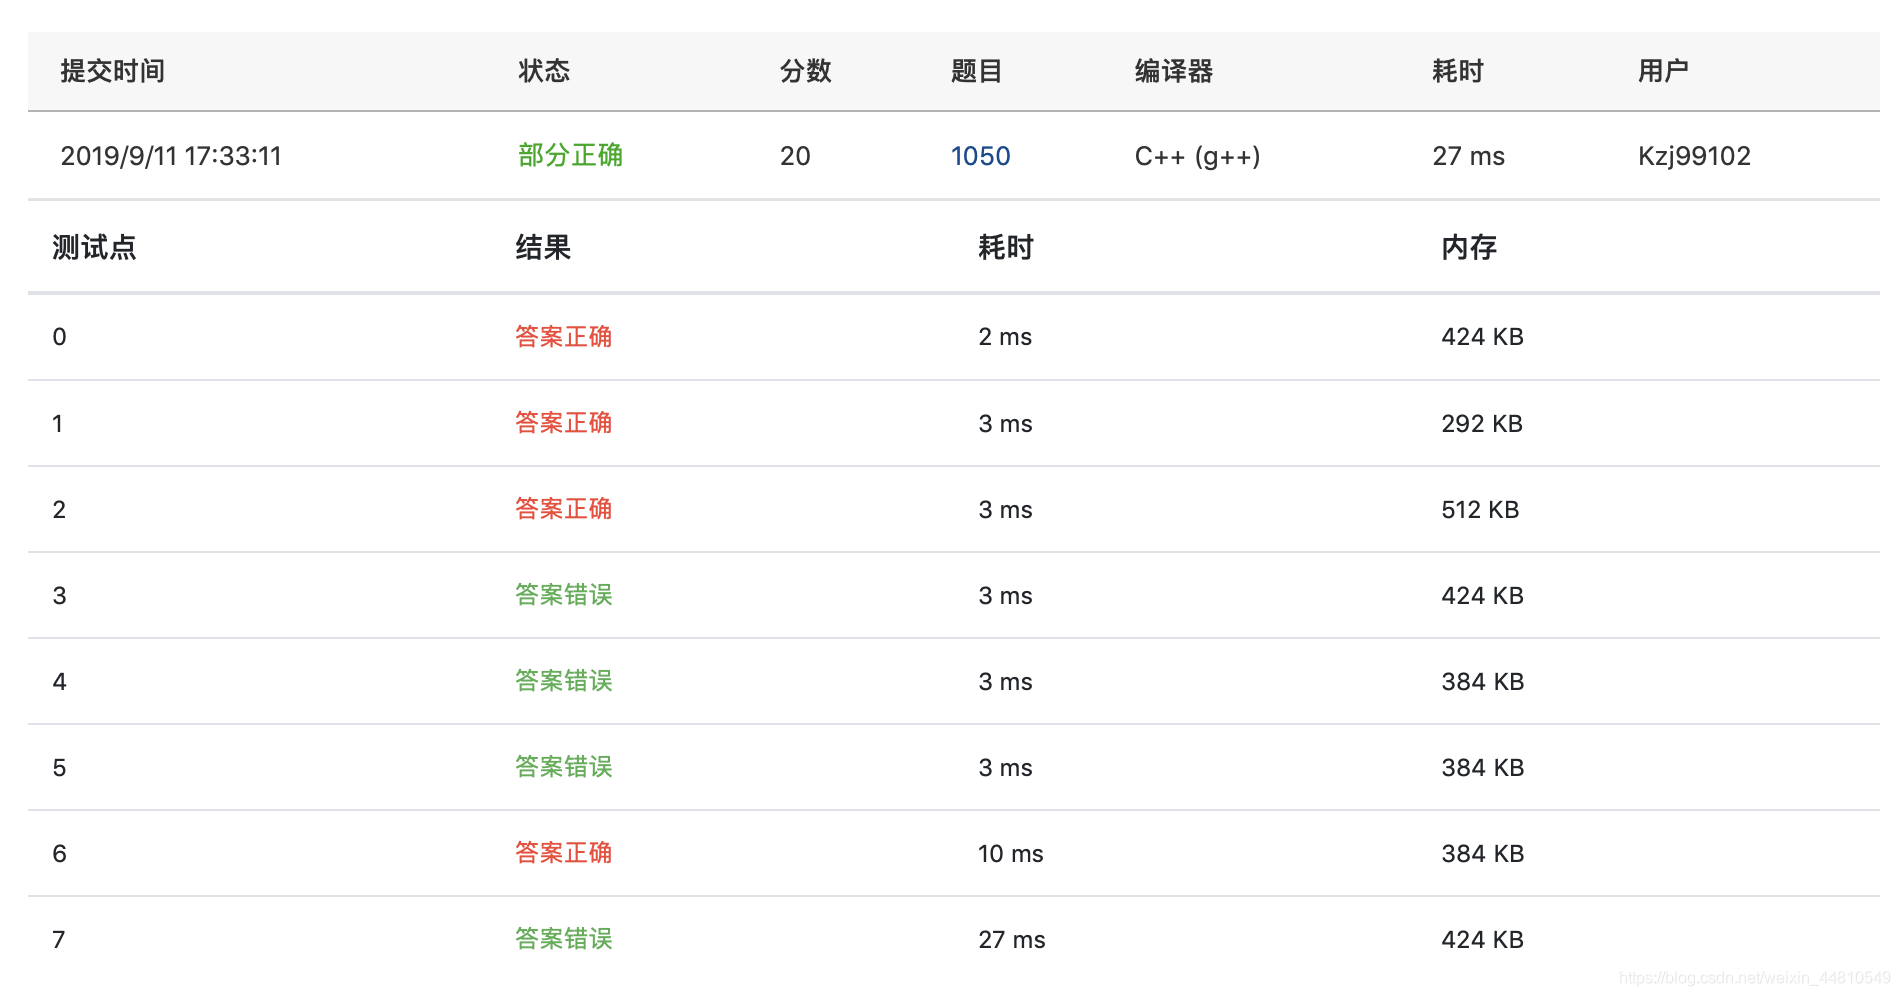Viewport: 1900px width, 996px height.
Task: Click 292 KB memory value
Action: click(1482, 424)
